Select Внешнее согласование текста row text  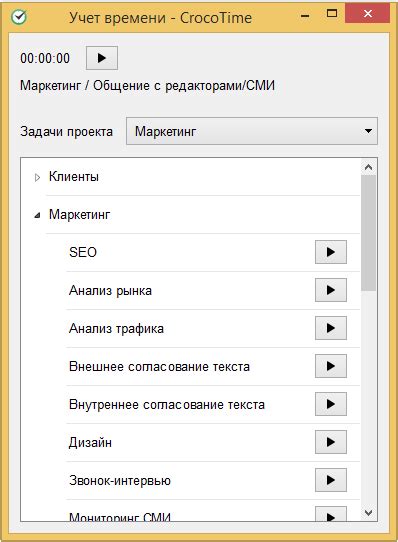click(159, 366)
